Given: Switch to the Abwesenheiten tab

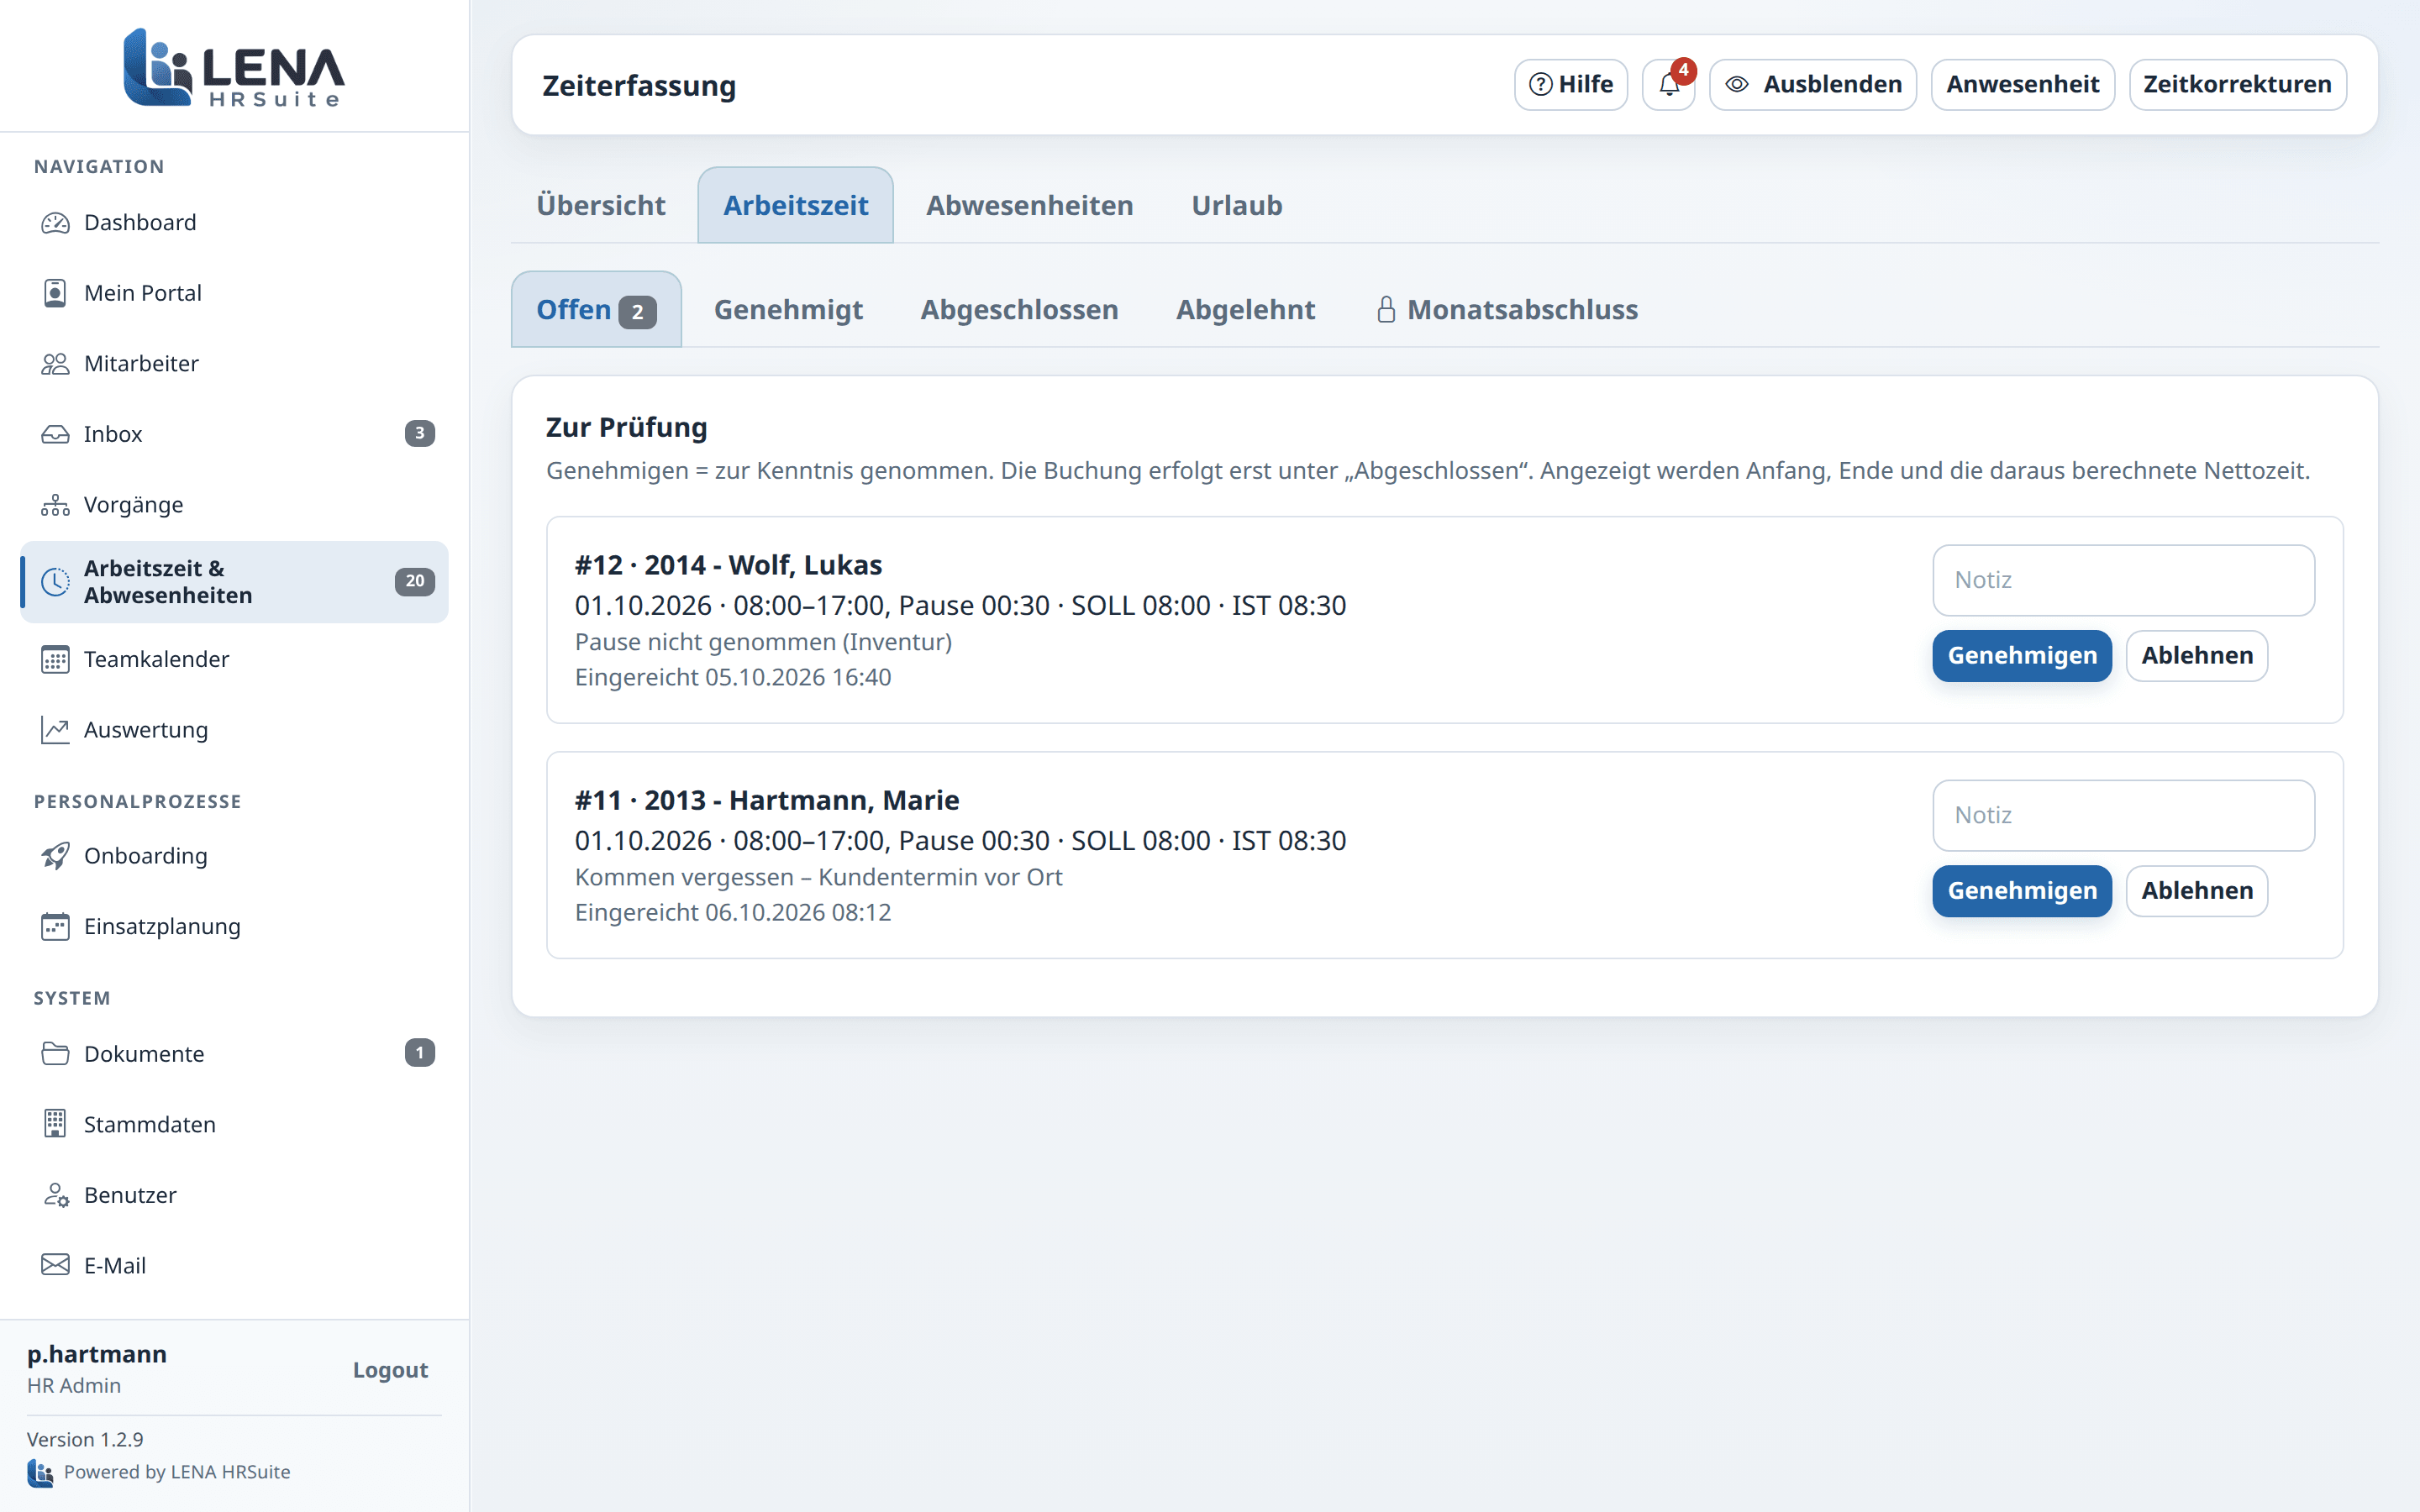Looking at the screenshot, I should click(1029, 205).
